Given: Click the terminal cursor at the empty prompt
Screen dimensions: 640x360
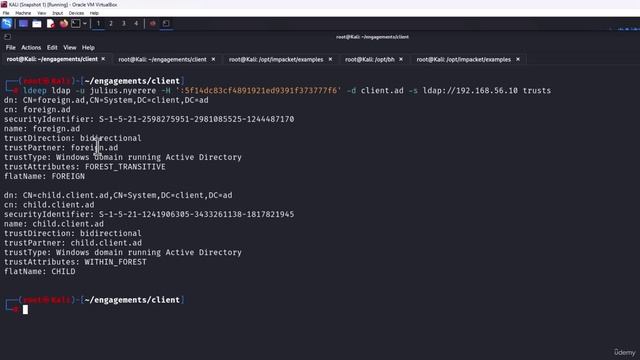Looking at the screenshot, I should 25,309.
